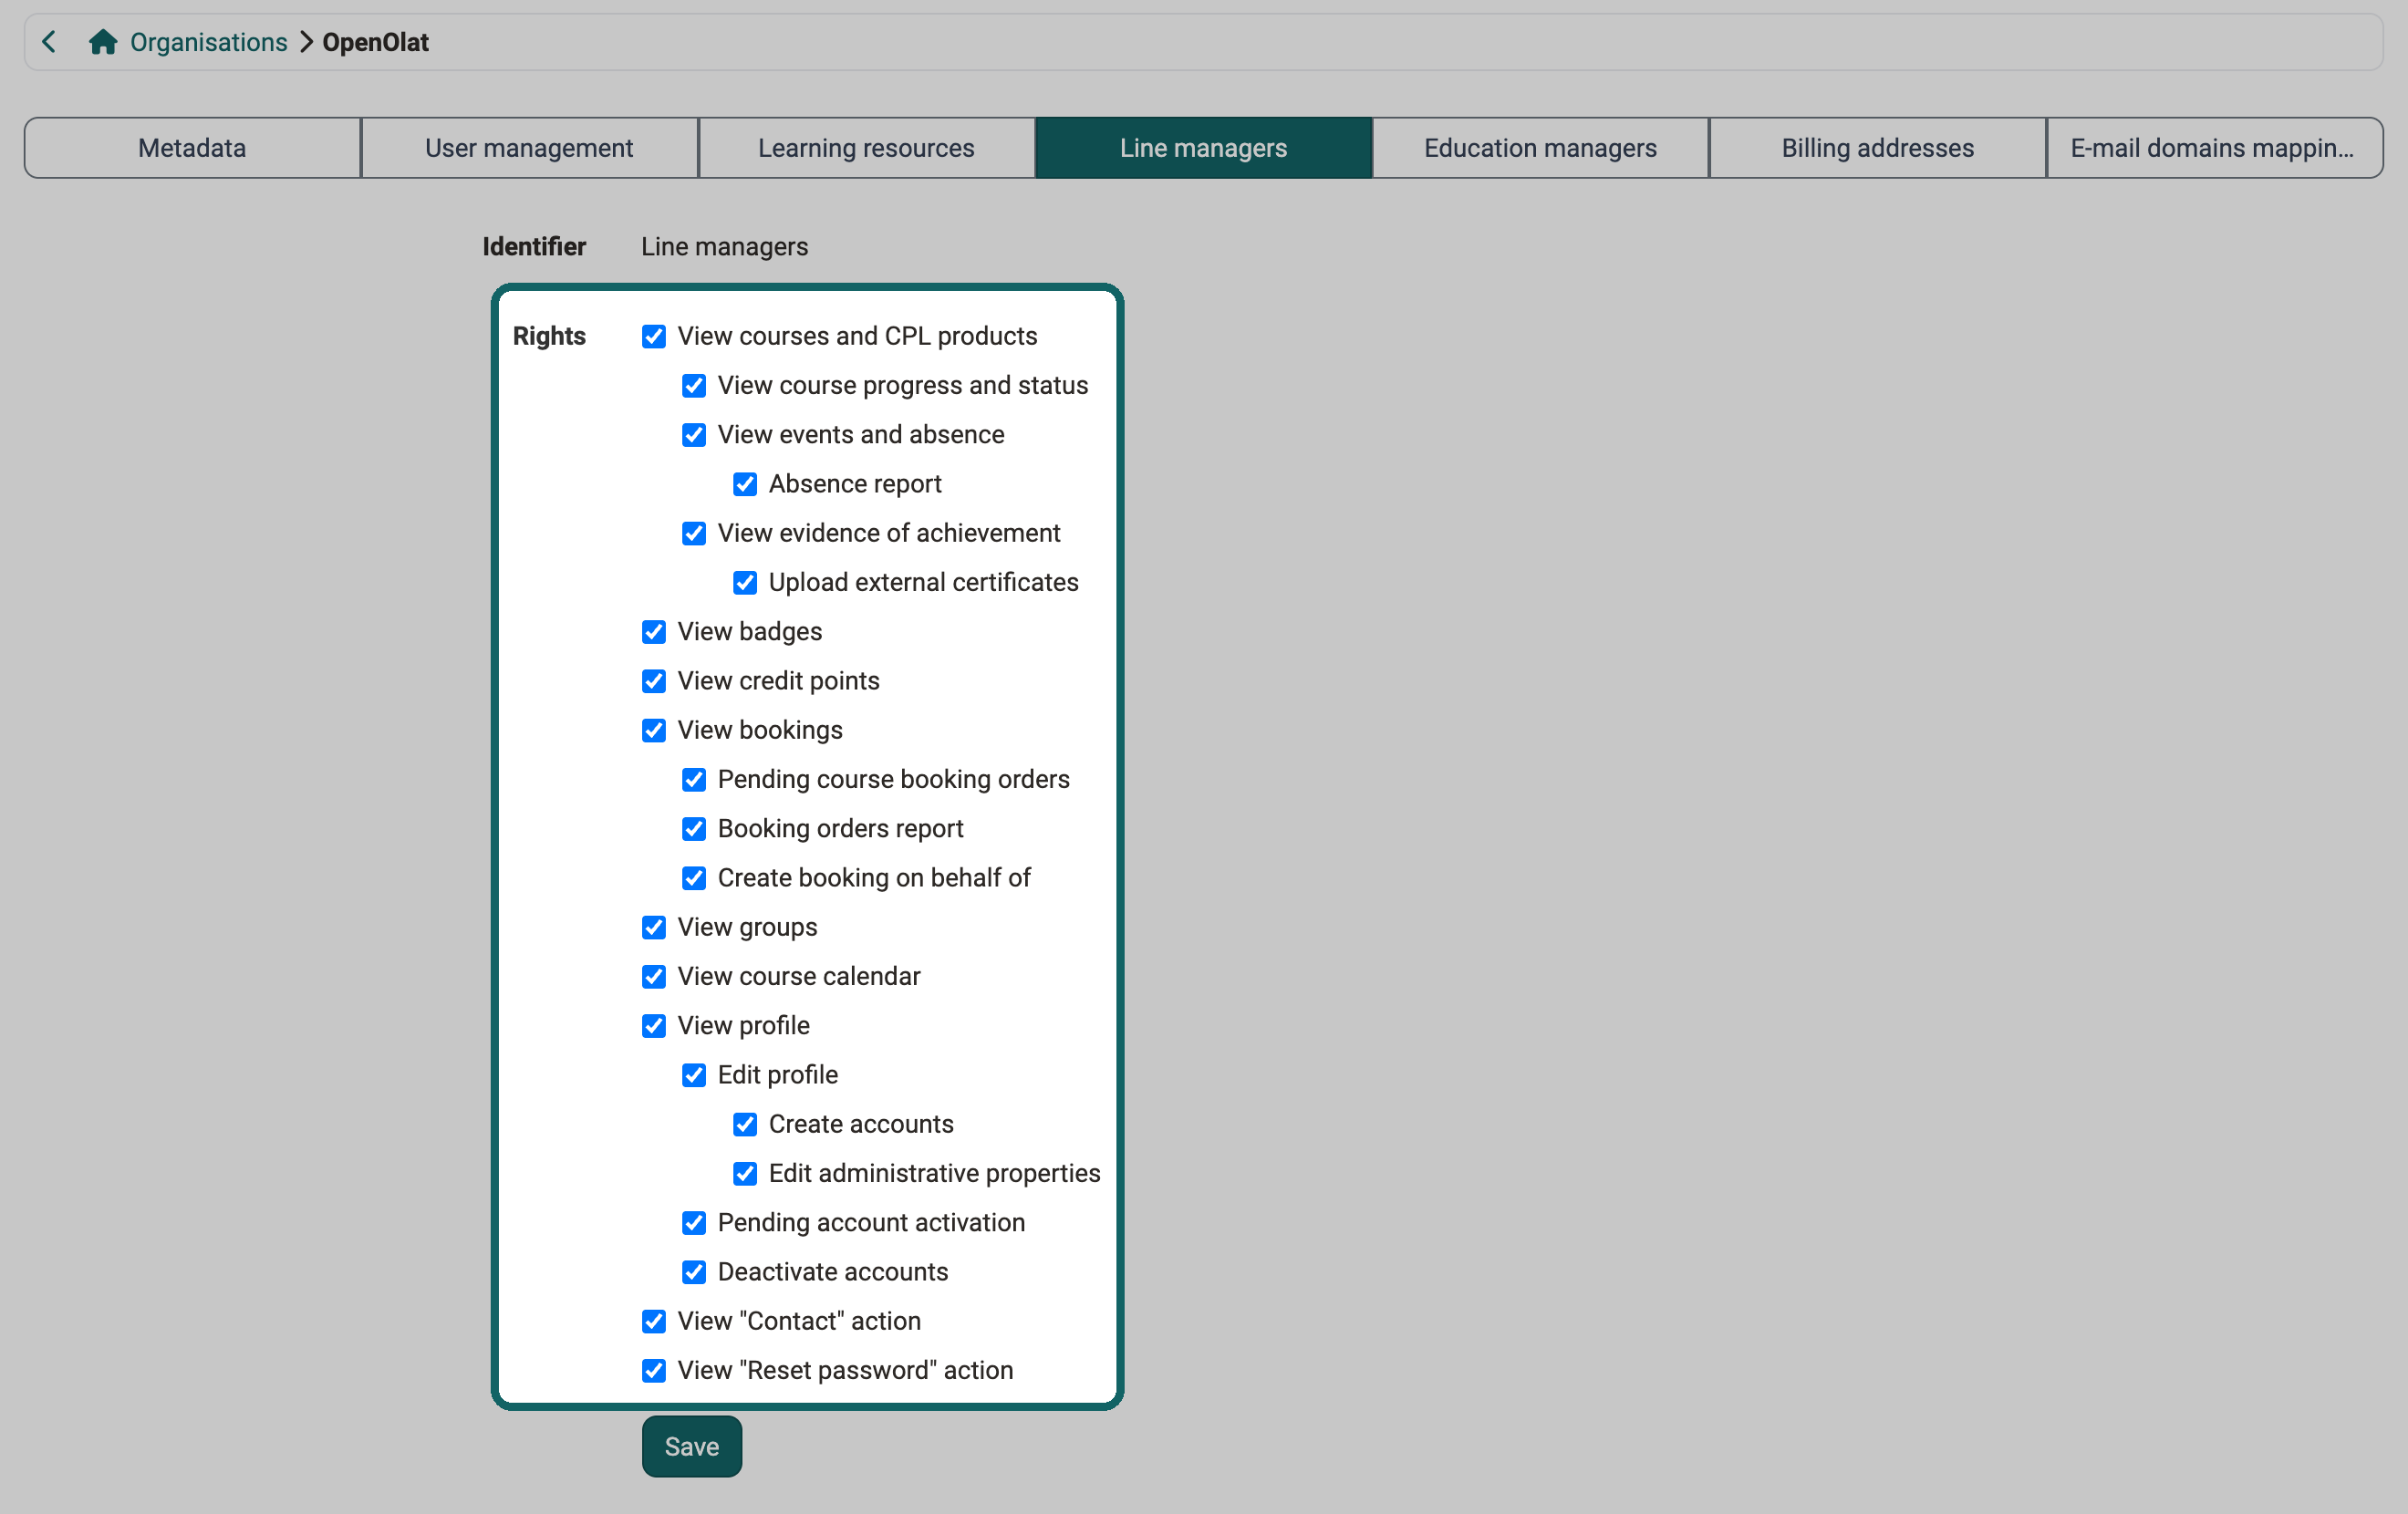Toggle View course progress and status
Screen dimensions: 2408x1514
[694, 386]
